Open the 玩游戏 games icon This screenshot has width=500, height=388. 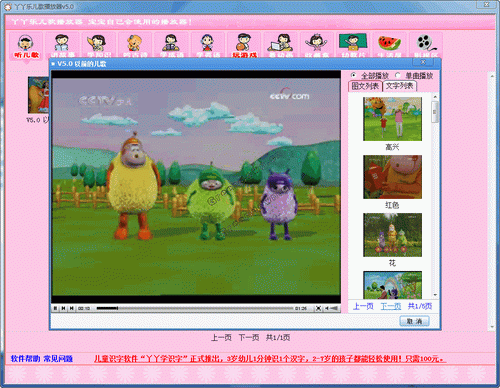tap(244, 45)
